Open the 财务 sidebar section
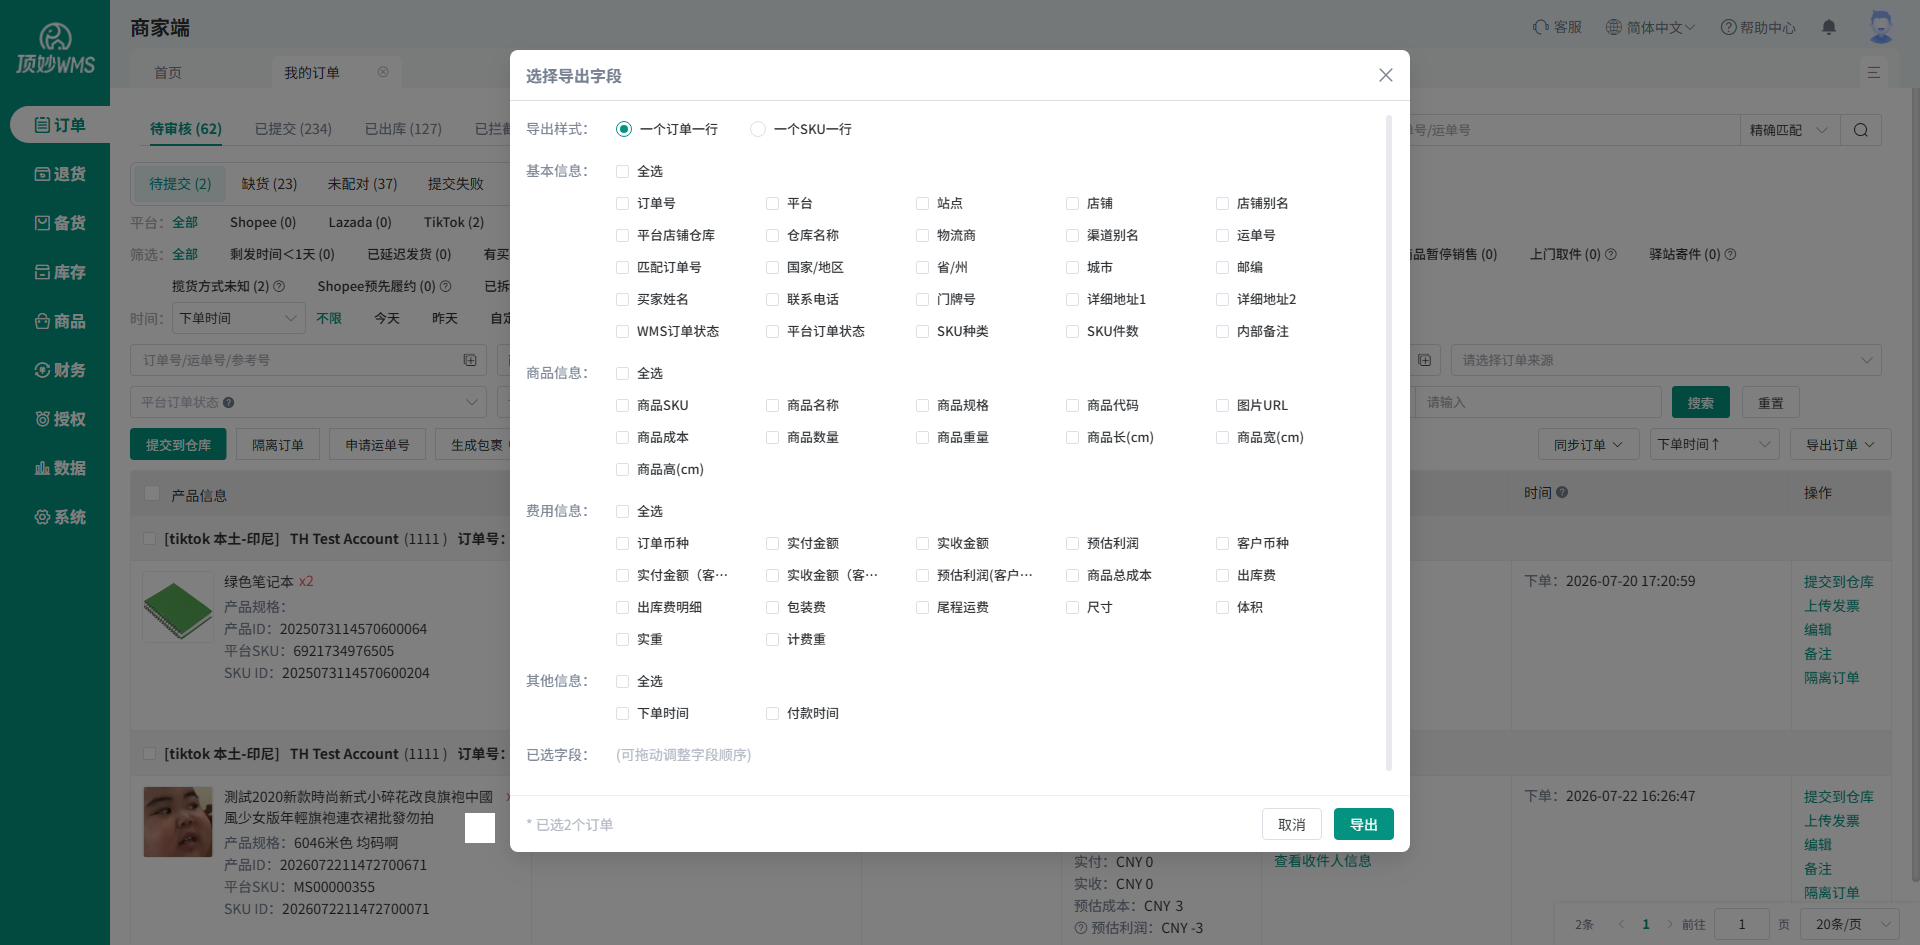1920x945 pixels. 60,370
